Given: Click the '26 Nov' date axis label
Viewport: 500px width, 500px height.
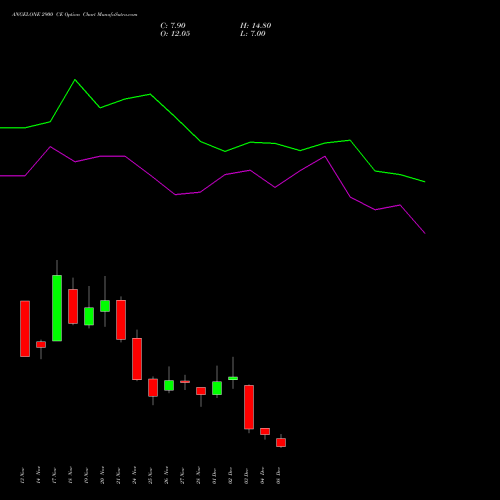Looking at the screenshot, I should 166,475.
